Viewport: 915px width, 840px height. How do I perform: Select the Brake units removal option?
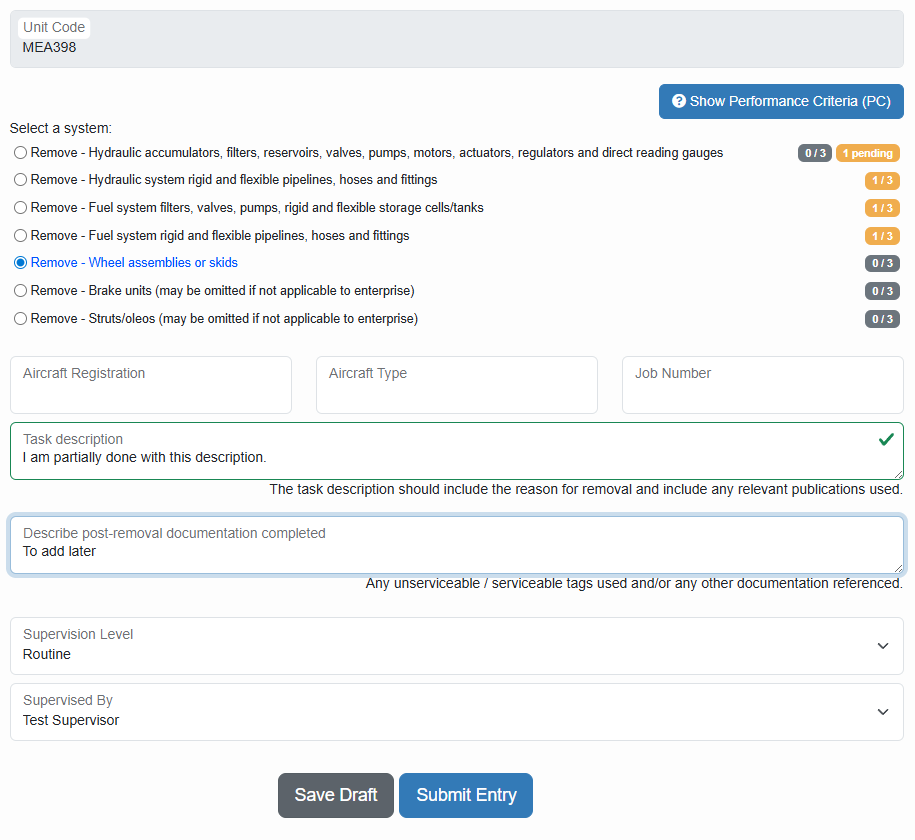click(20, 290)
